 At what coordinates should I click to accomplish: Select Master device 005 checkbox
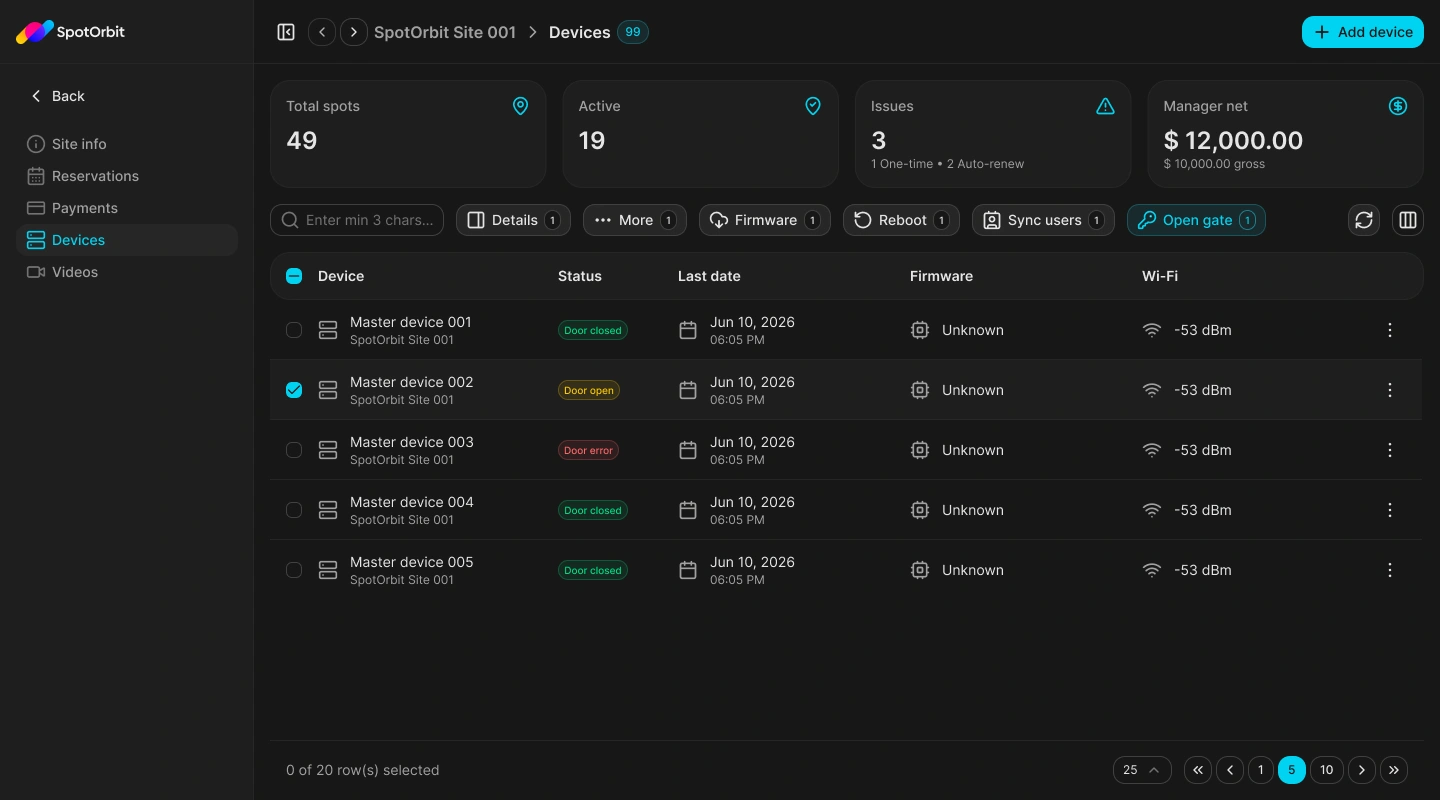pos(294,570)
